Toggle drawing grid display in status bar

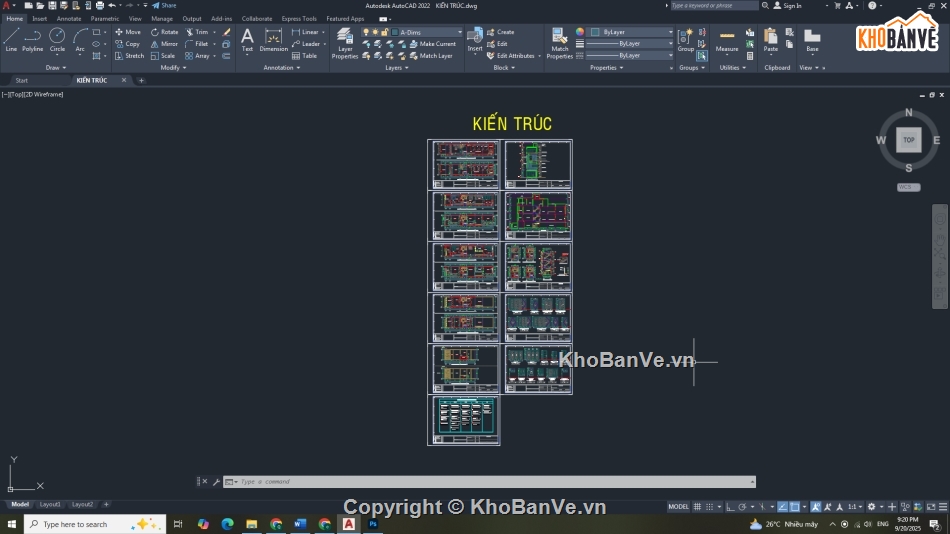(697, 507)
